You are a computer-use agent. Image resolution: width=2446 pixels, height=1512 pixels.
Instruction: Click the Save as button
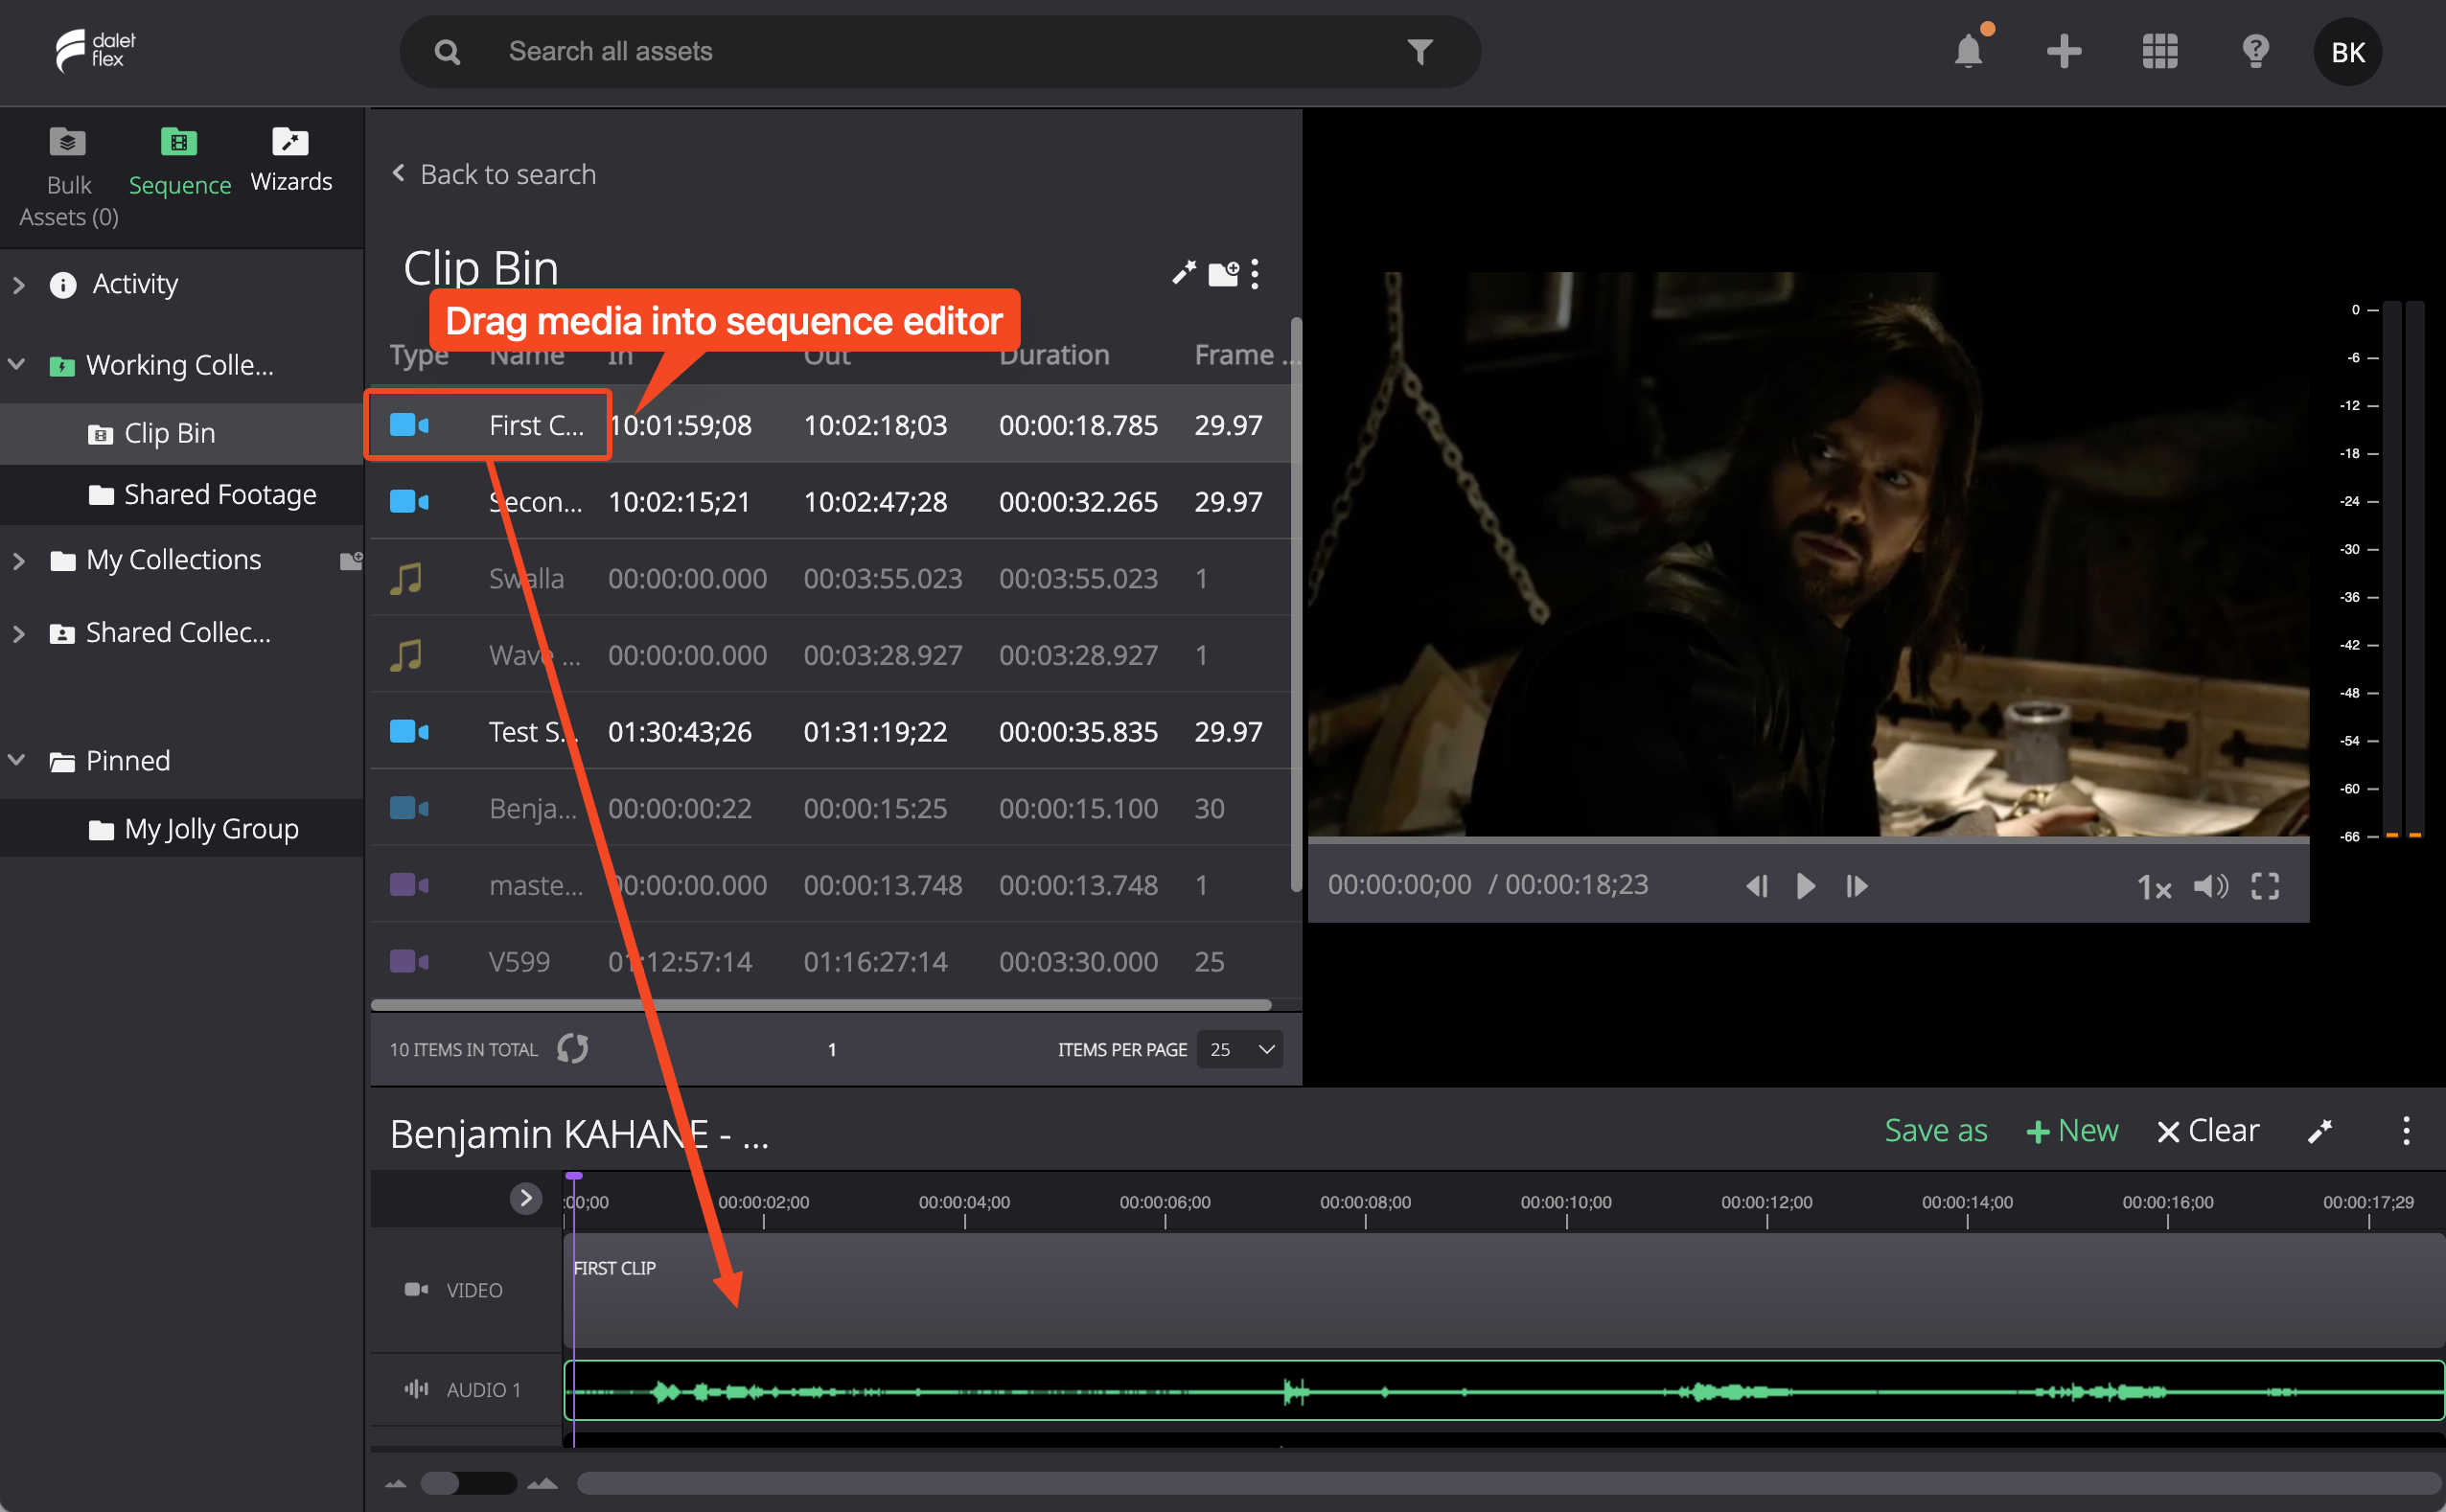tap(1935, 1130)
